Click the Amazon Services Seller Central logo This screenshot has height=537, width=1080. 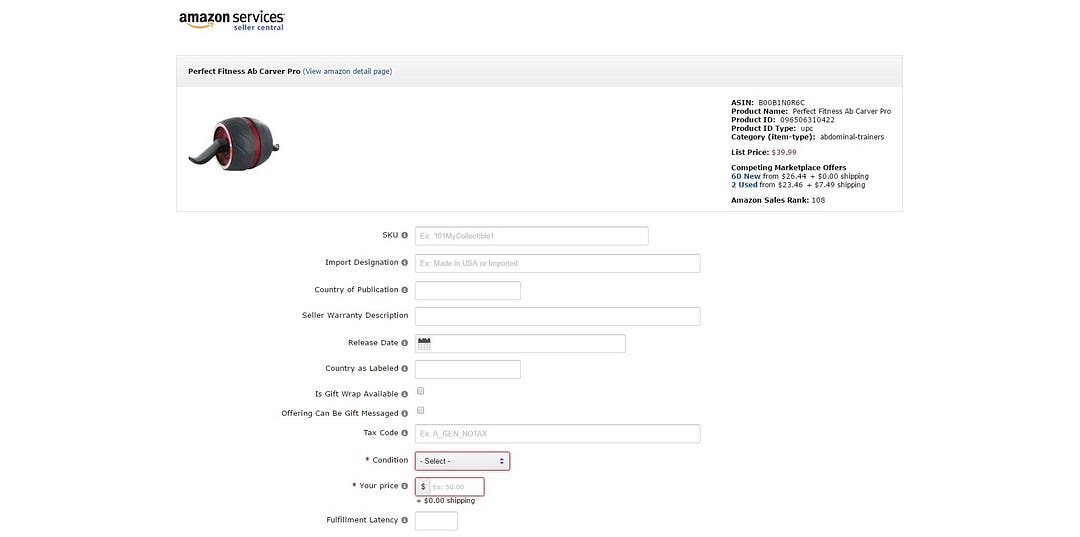click(x=231, y=20)
